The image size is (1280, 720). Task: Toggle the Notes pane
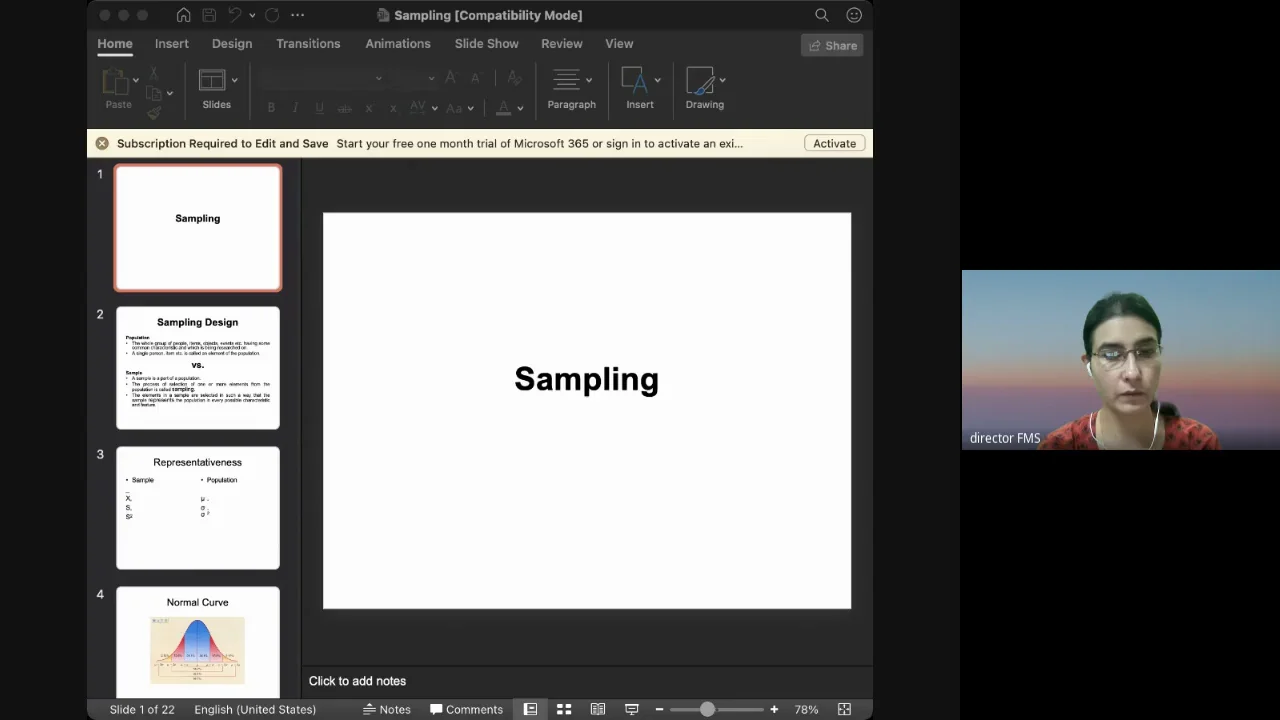click(387, 709)
